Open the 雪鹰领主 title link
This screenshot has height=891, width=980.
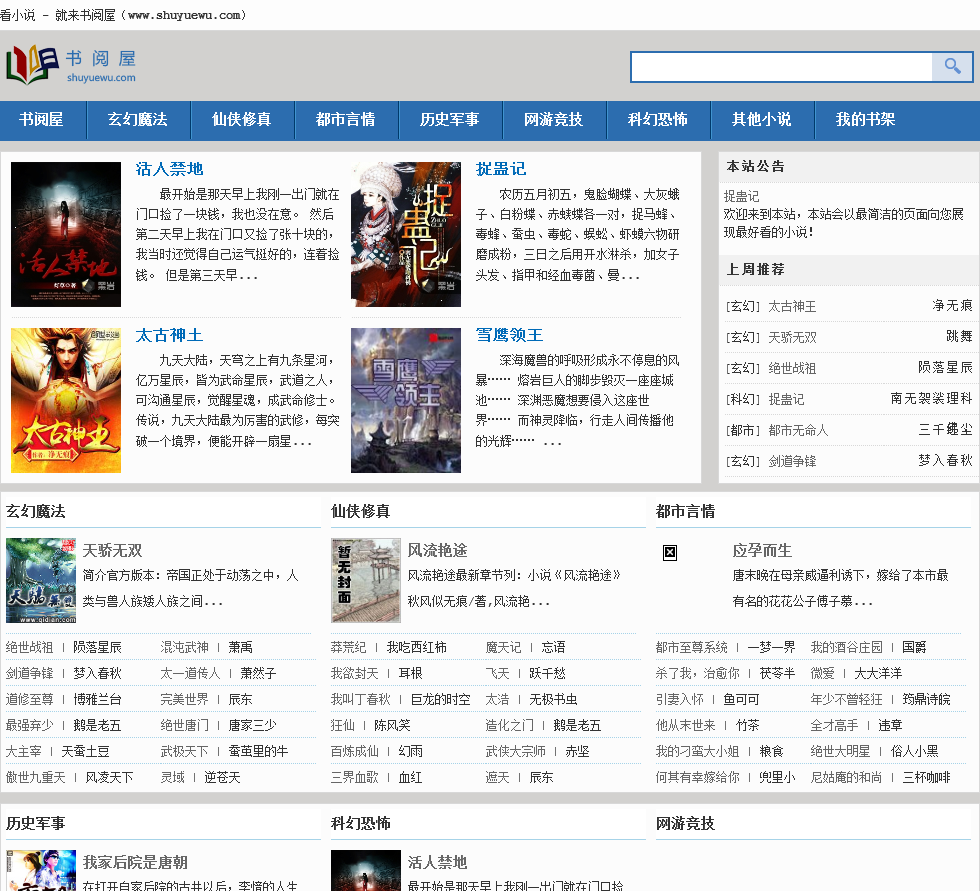[509, 335]
